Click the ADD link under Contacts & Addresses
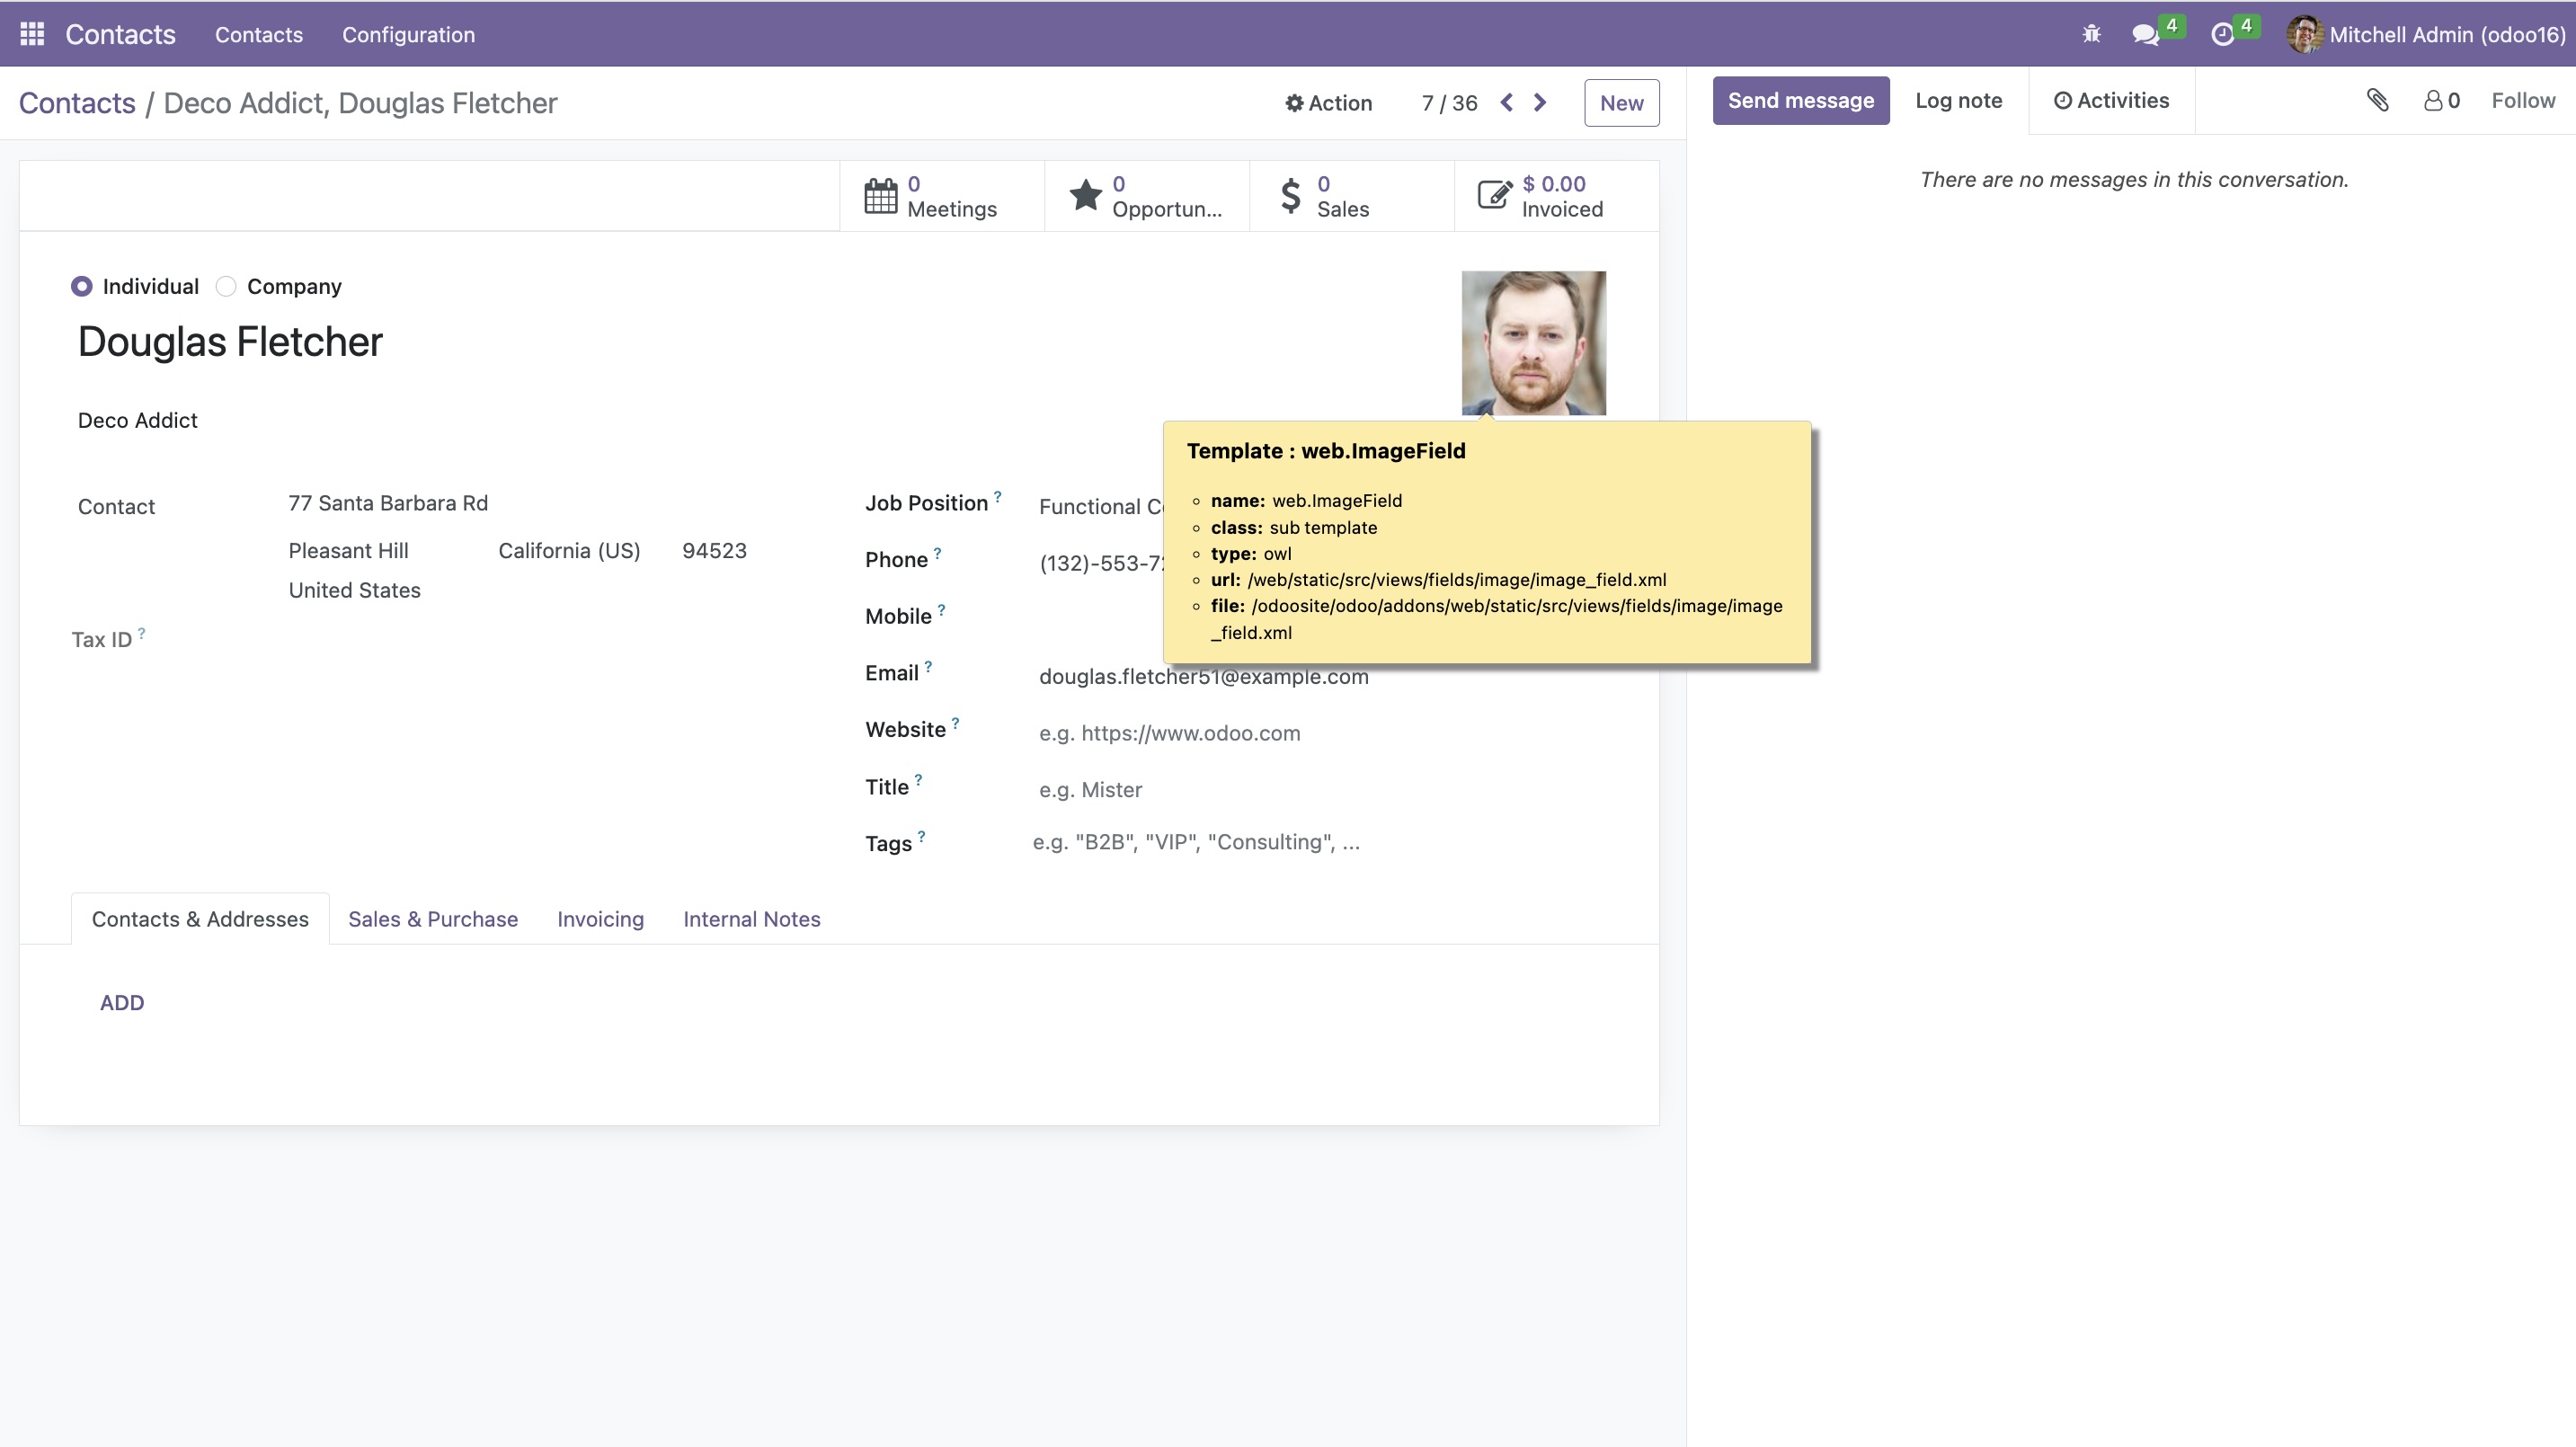The image size is (2576, 1447). point(122,1003)
